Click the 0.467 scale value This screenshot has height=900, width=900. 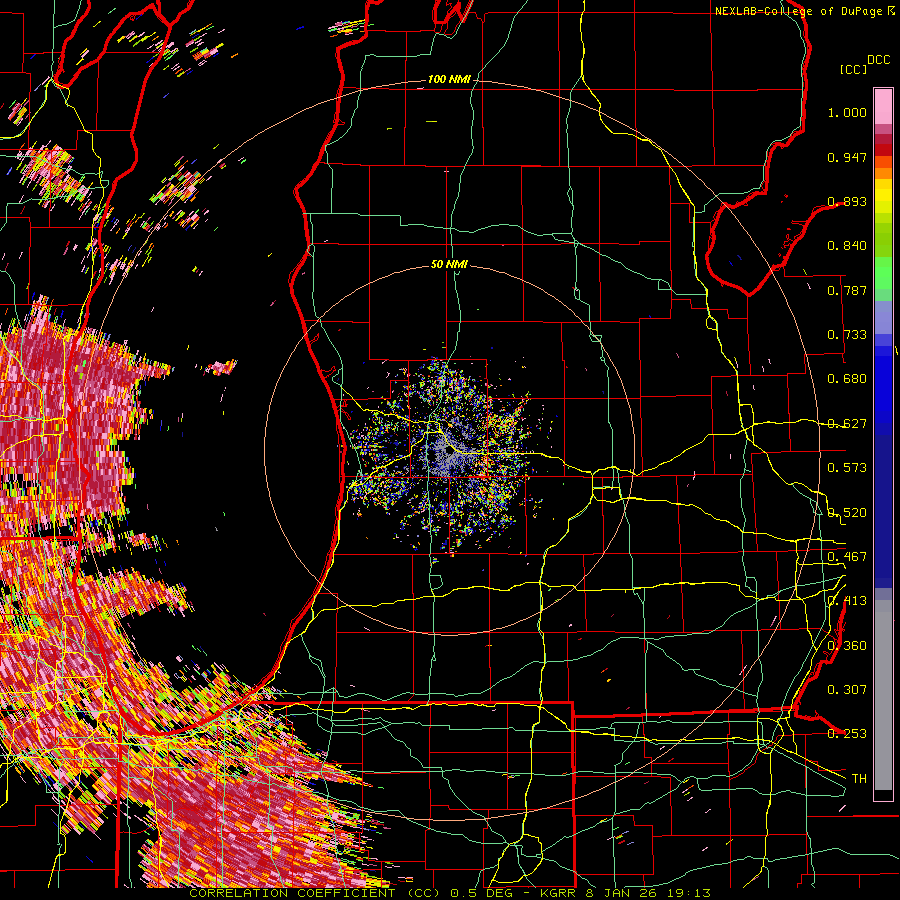(847, 557)
